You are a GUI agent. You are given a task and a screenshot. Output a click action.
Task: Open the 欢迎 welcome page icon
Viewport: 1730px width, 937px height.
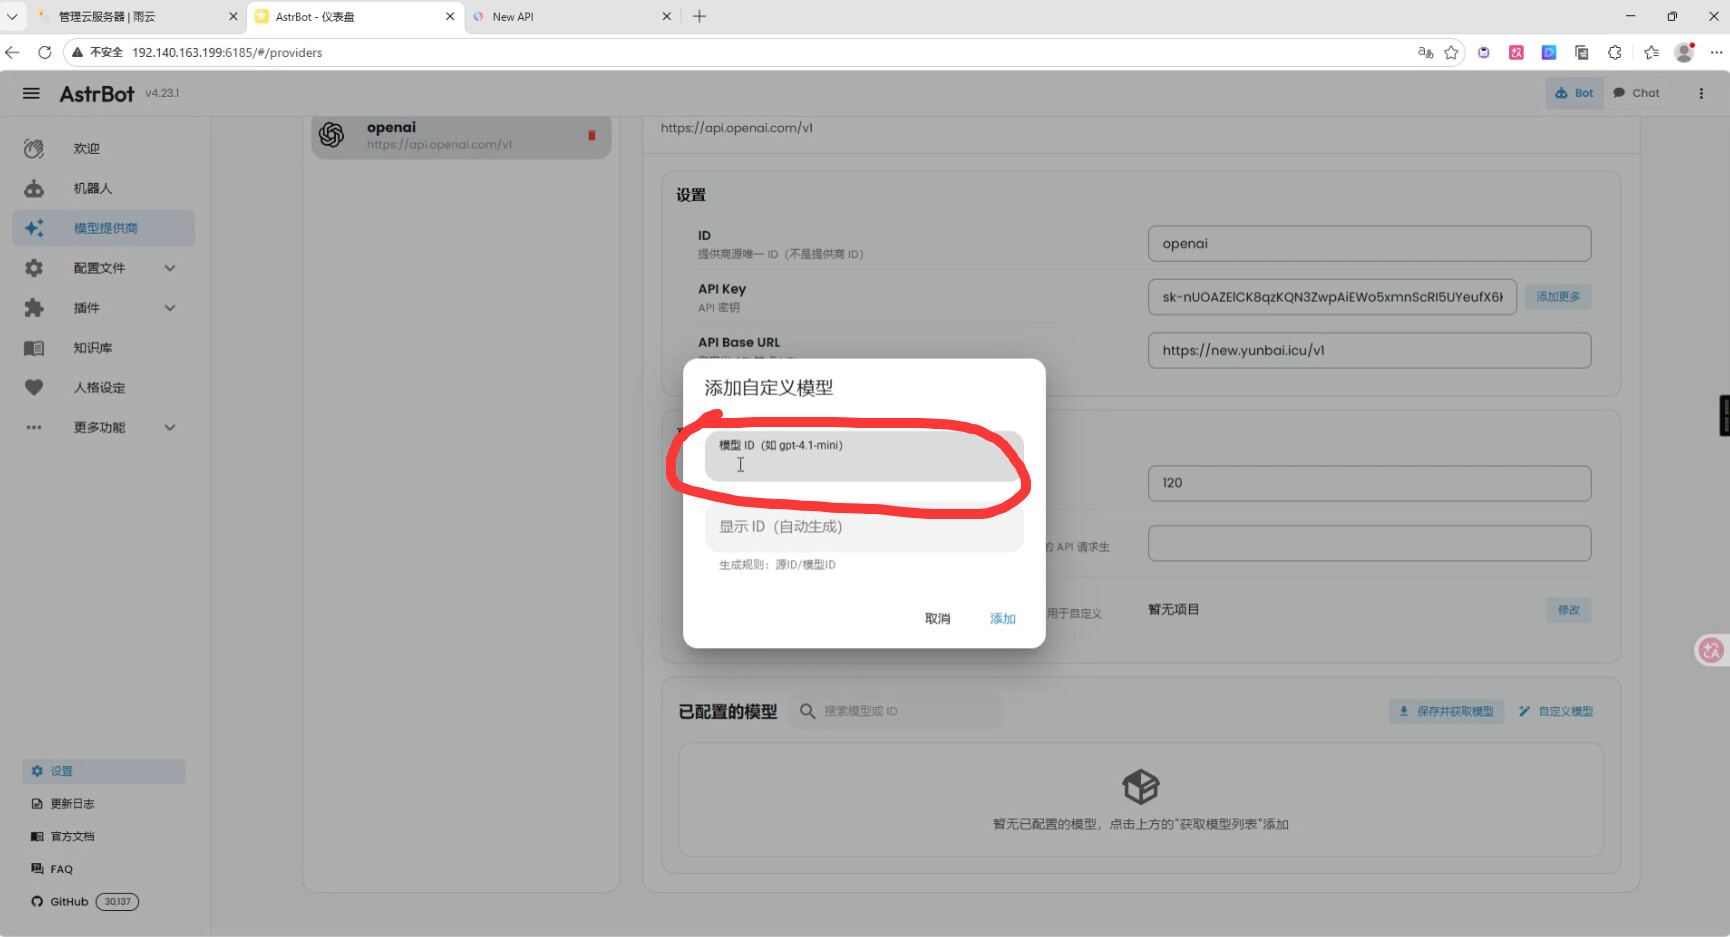[34, 148]
